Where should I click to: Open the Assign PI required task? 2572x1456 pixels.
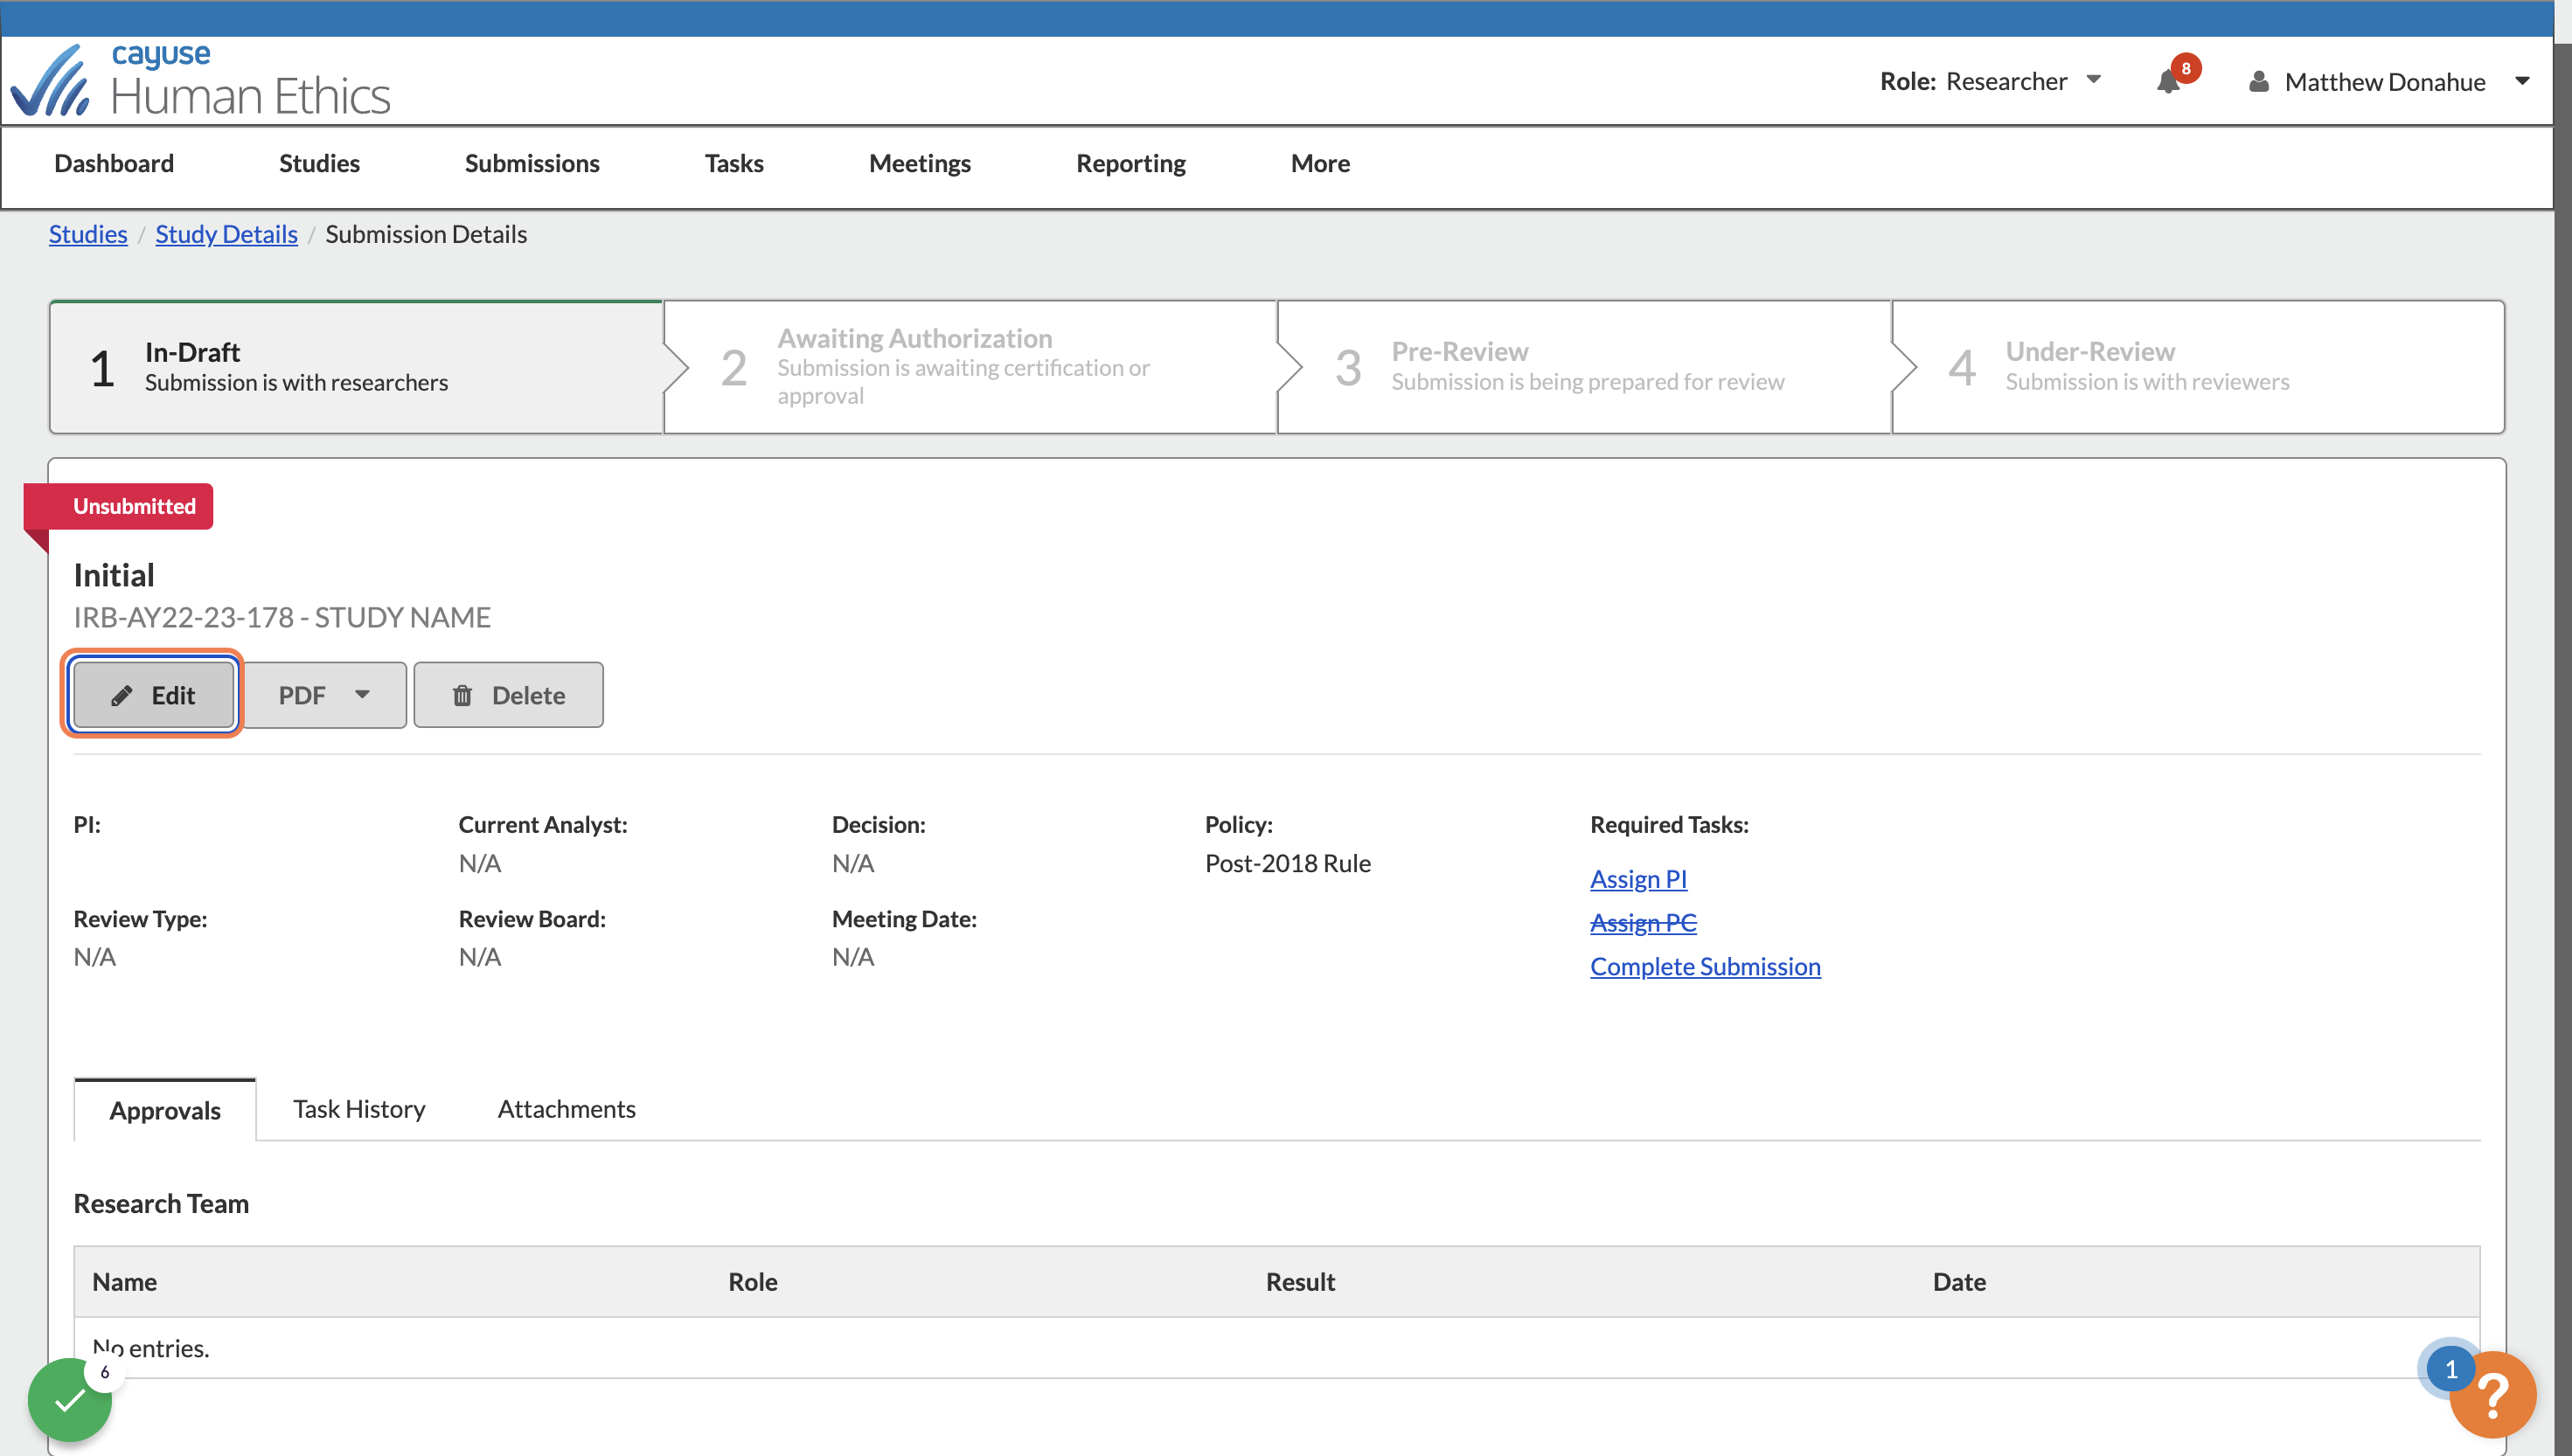point(1638,878)
